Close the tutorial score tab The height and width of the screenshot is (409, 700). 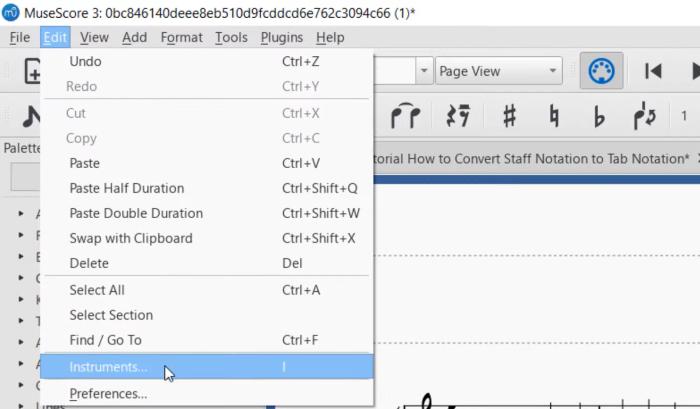pos(696,158)
